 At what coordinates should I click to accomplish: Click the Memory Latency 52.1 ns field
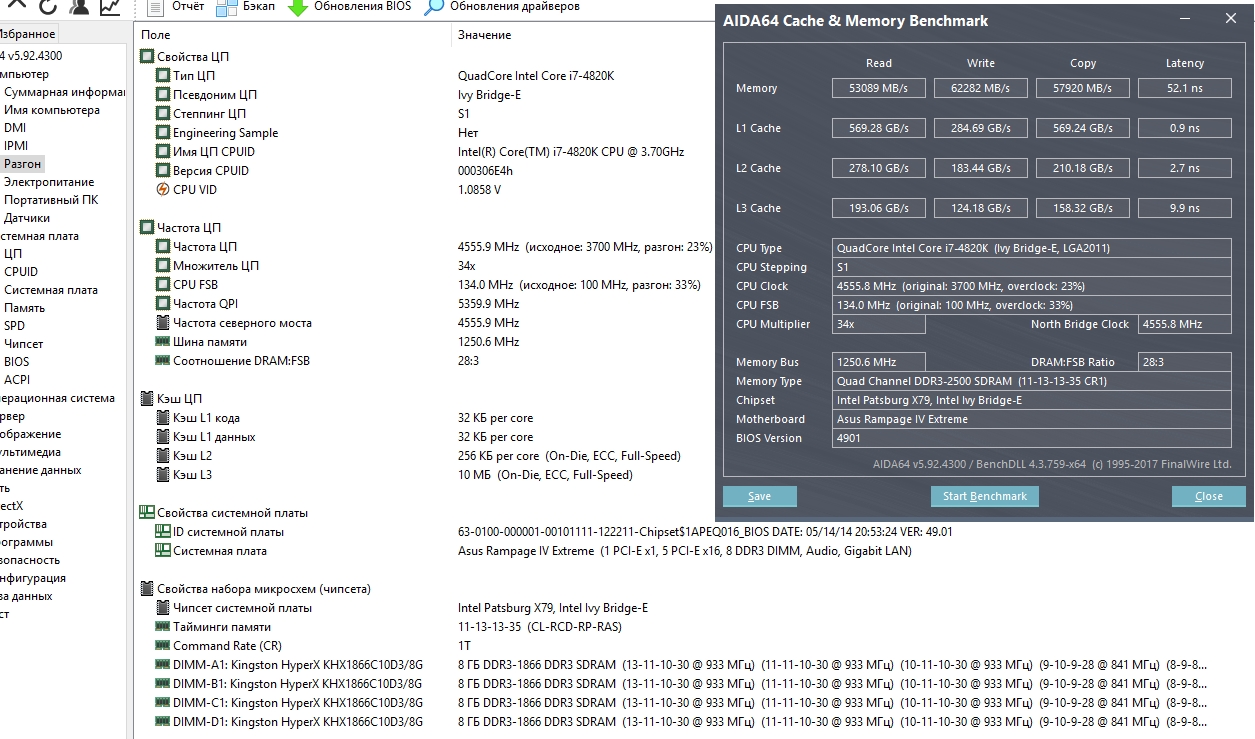[x=1185, y=88]
